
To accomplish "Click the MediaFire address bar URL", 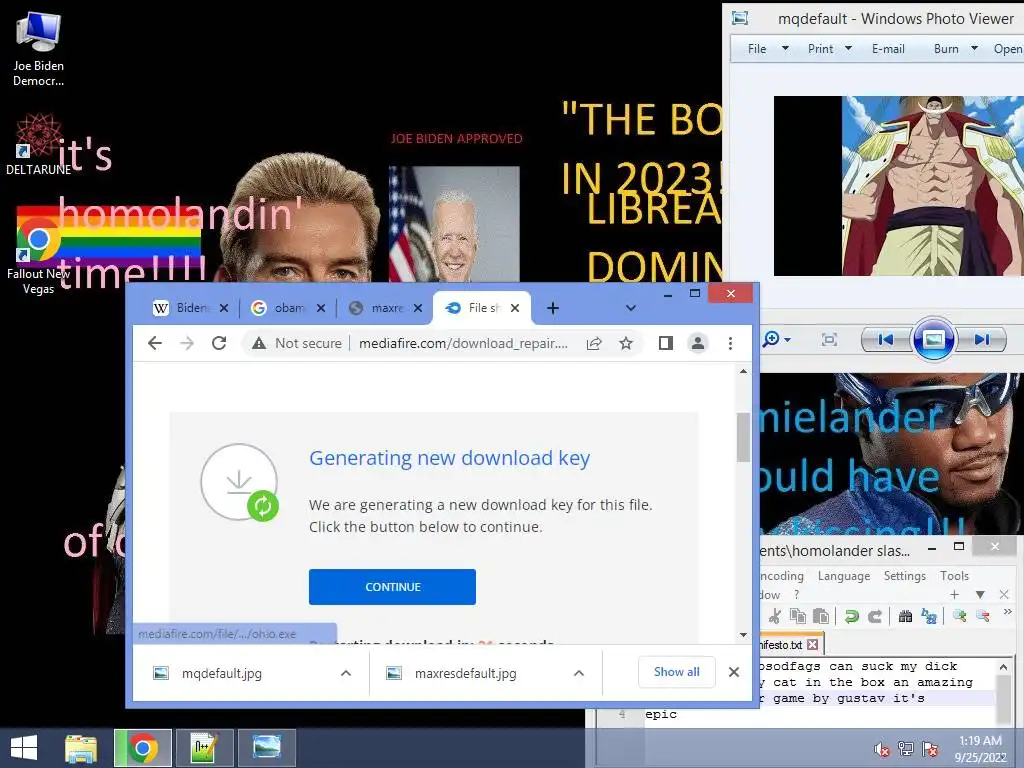I will [x=463, y=344].
